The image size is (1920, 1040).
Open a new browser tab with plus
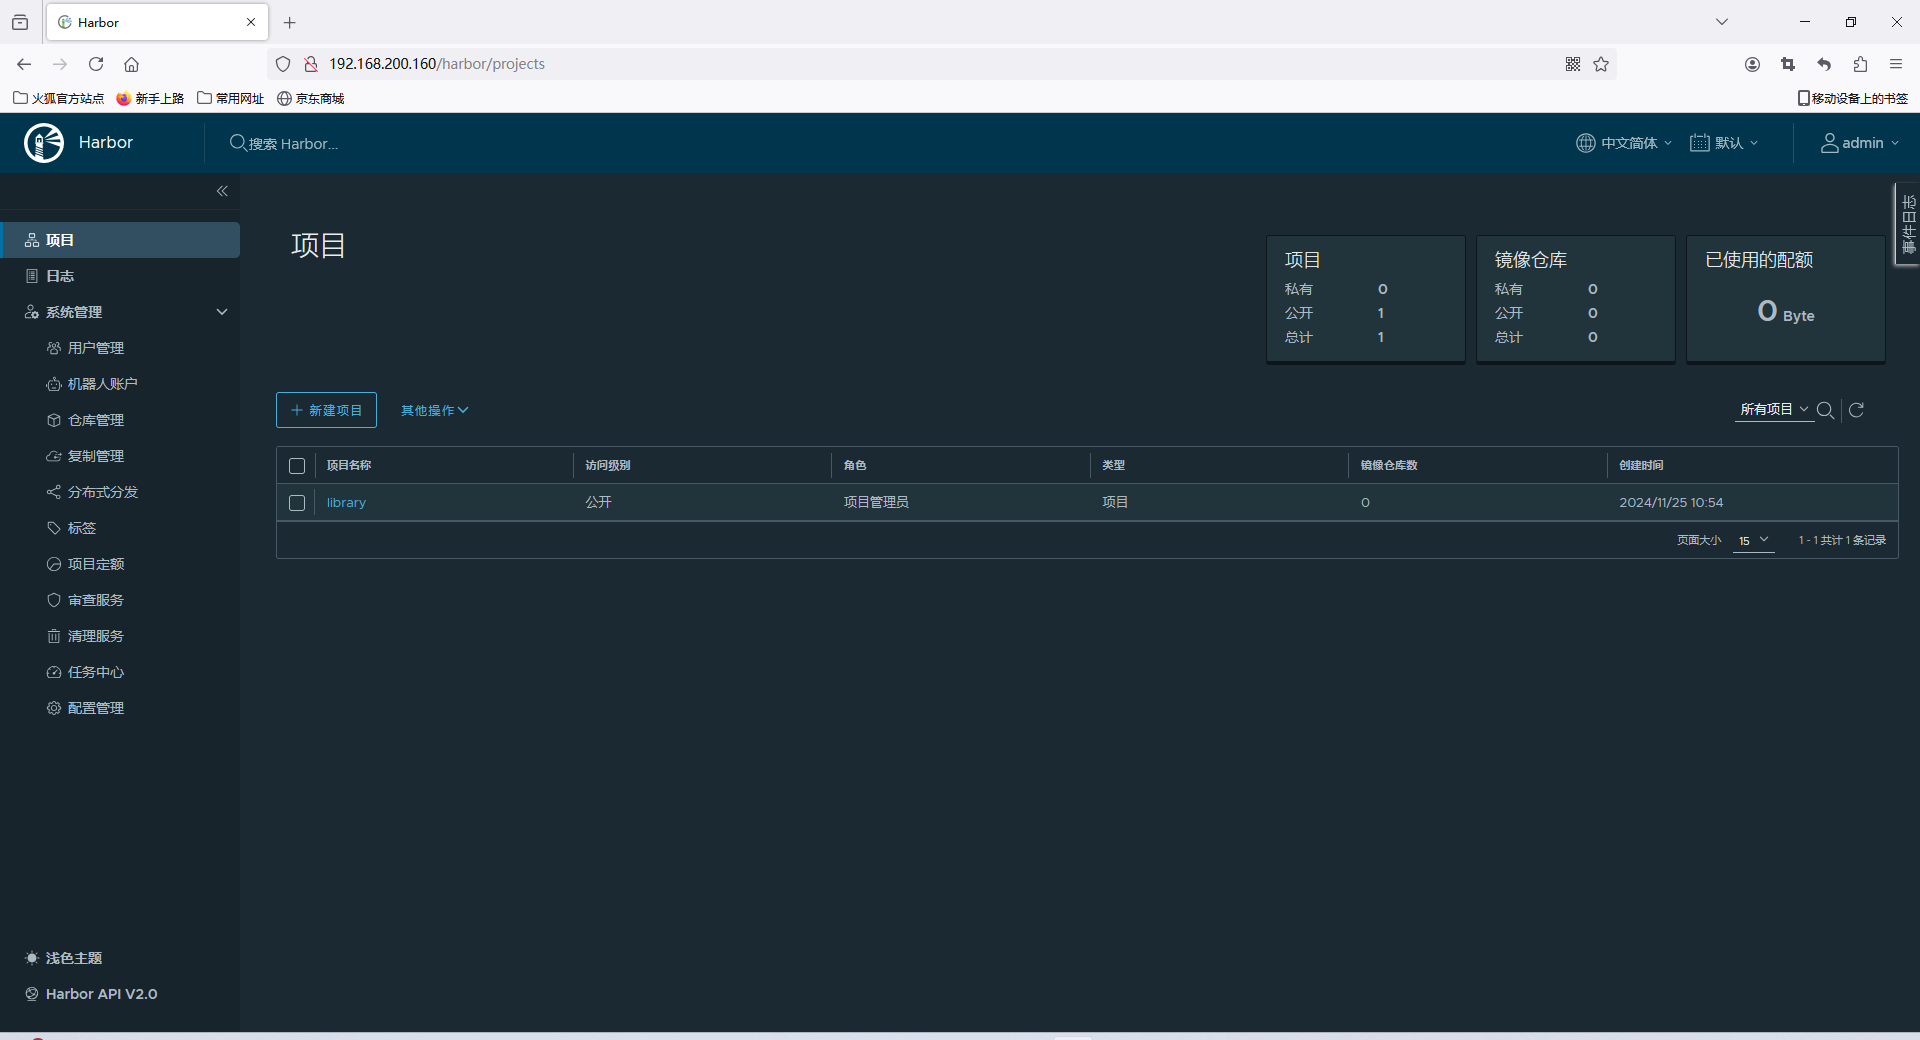click(x=290, y=22)
